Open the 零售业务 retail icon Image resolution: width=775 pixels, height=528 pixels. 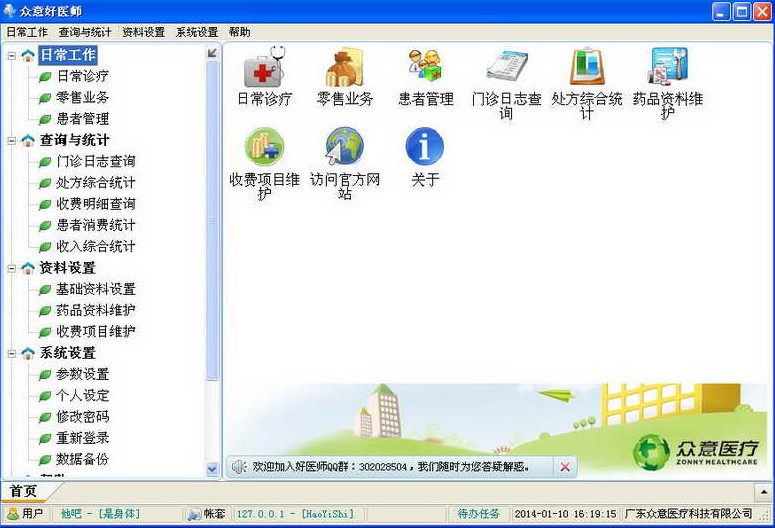coord(345,69)
